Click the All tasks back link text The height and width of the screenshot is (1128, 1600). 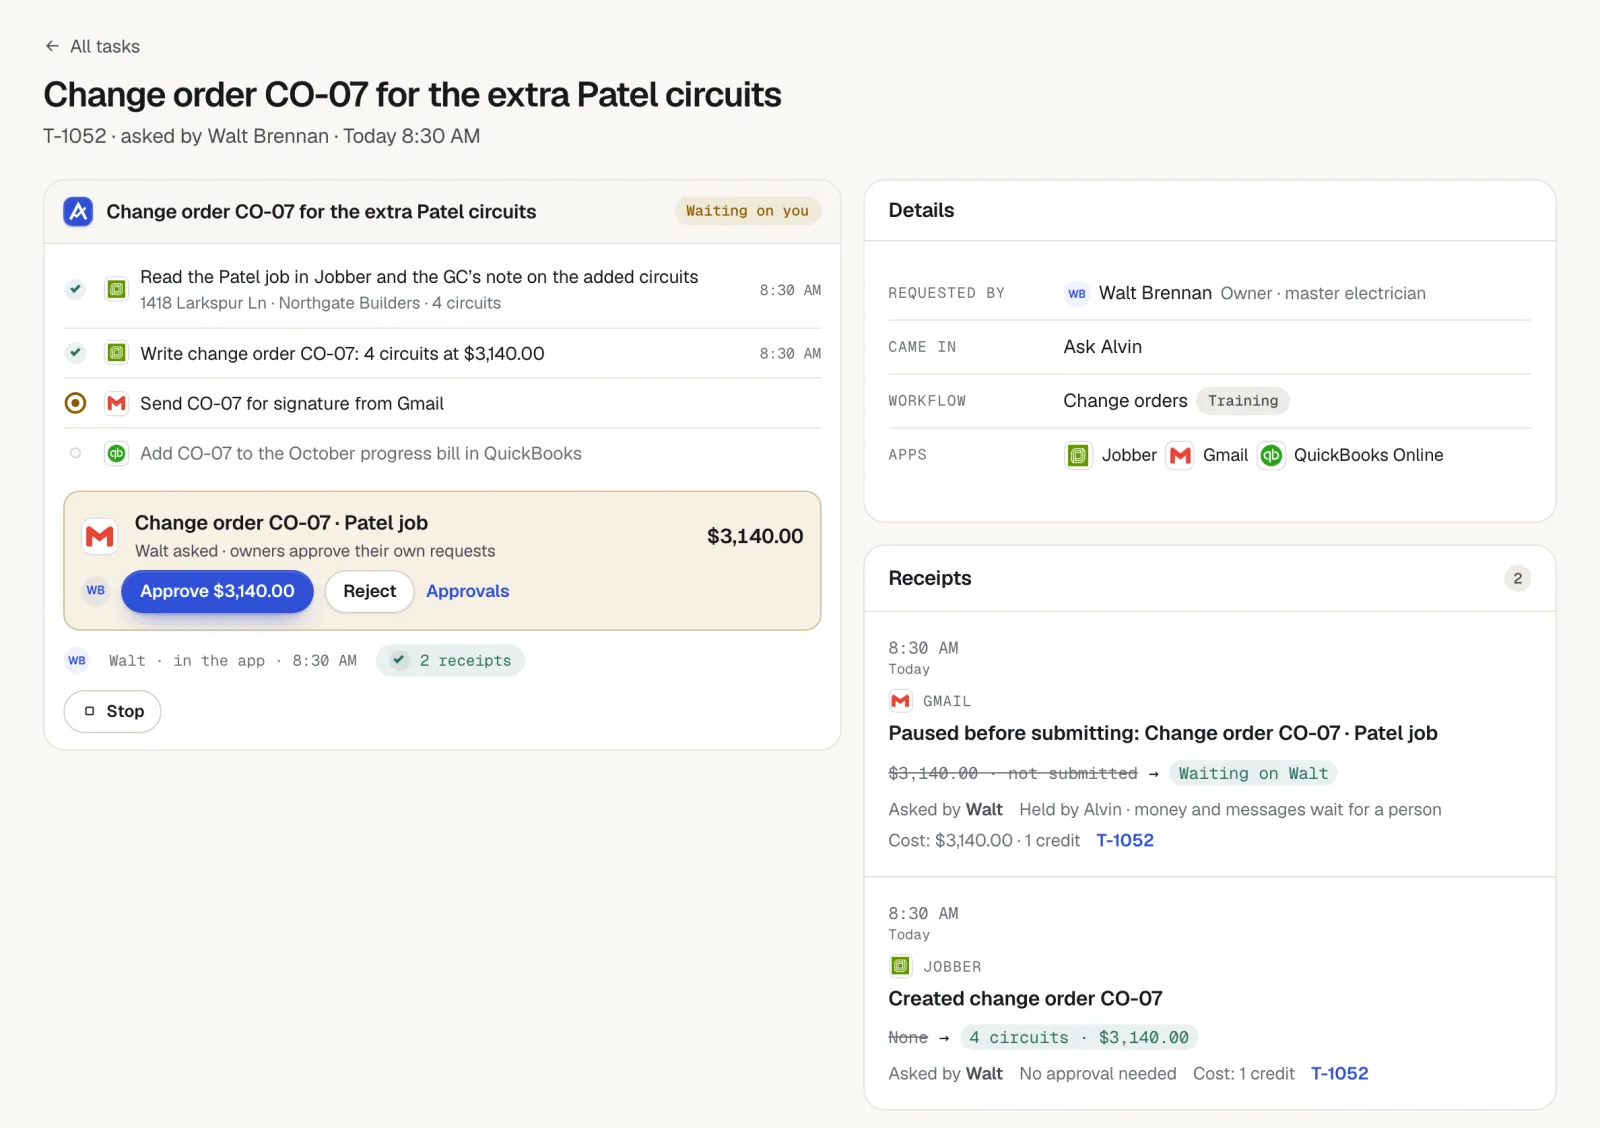[105, 46]
